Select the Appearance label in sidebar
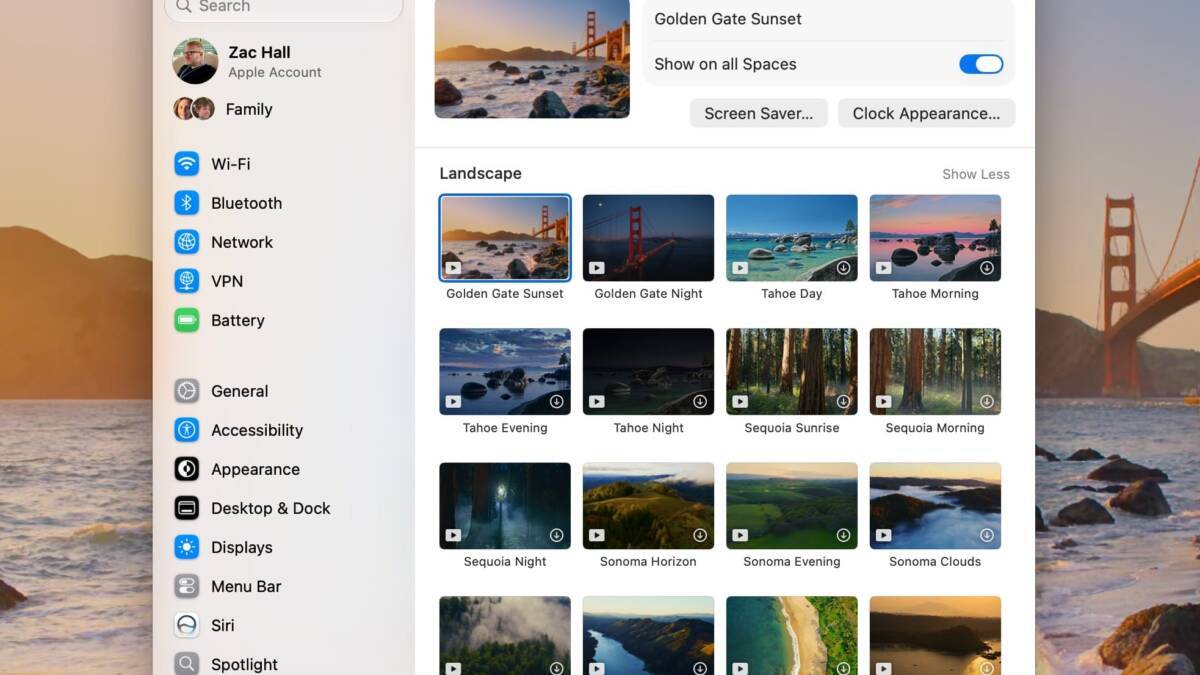This screenshot has width=1200, height=675. [255, 469]
